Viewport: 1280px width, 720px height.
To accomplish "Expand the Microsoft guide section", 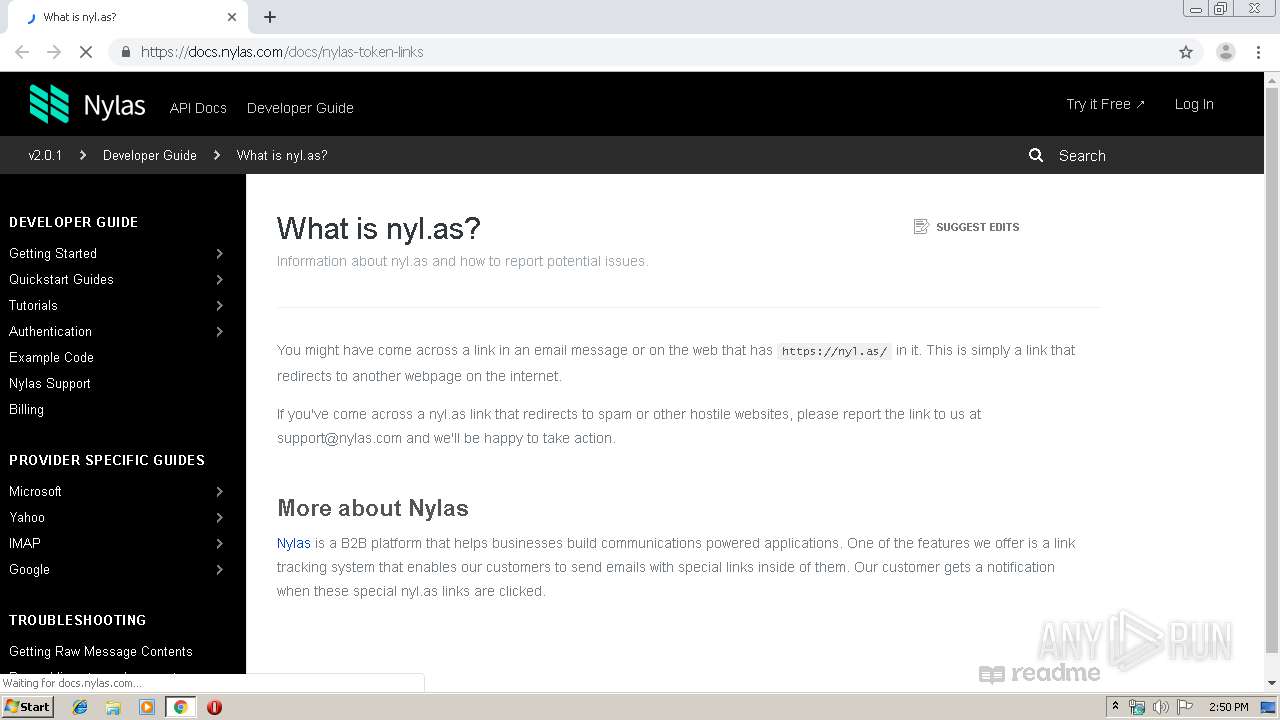I will 220,492.
